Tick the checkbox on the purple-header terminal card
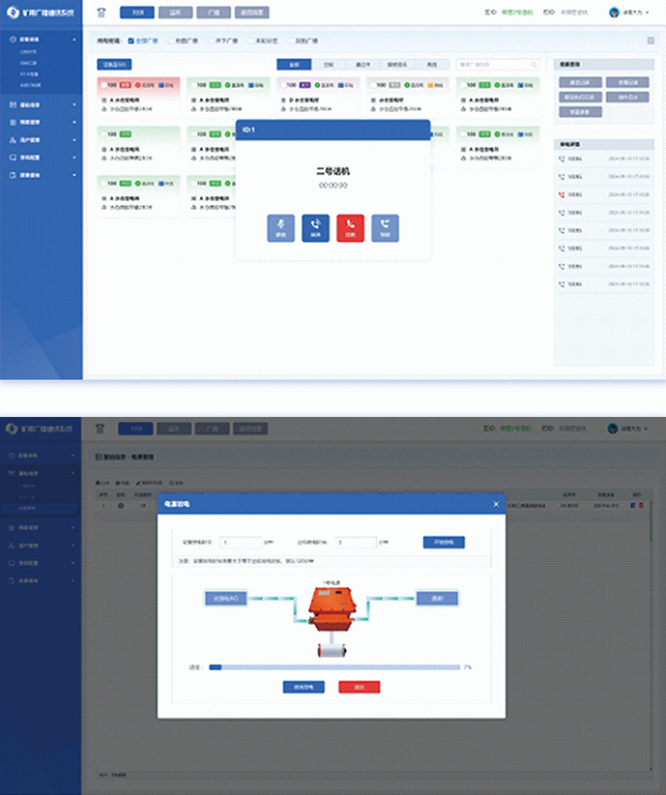 [x=282, y=85]
